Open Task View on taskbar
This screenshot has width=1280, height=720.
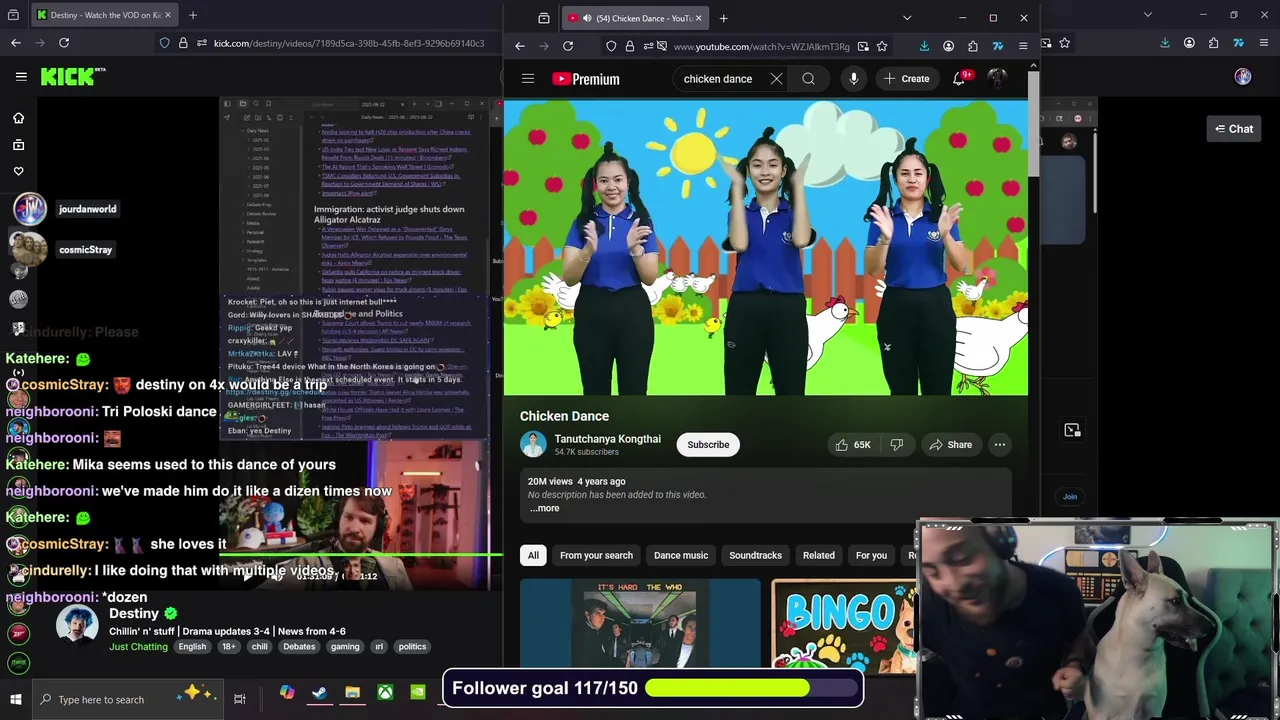(240, 699)
